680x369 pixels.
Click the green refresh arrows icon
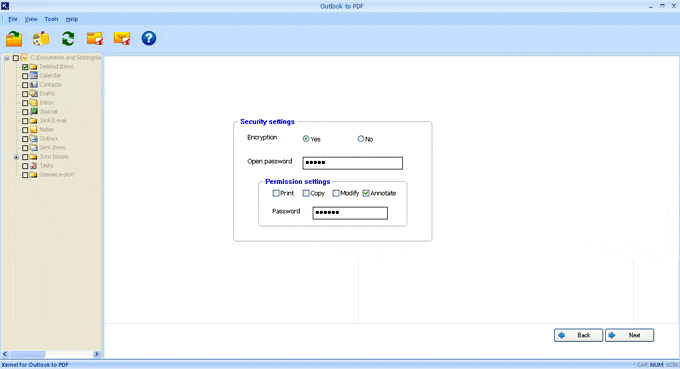tap(68, 39)
